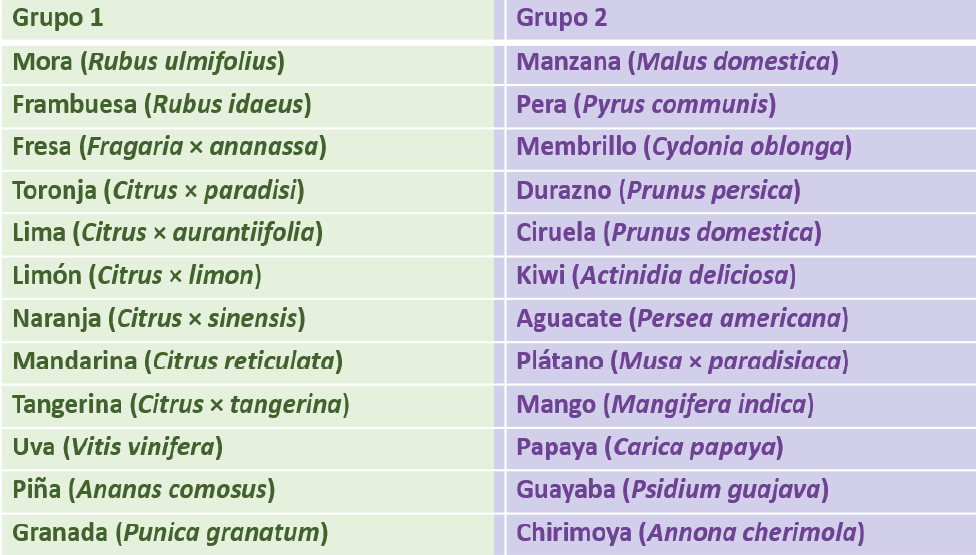Click the Aguacate (Persea americana) cell
976x555 pixels.
coord(741,320)
